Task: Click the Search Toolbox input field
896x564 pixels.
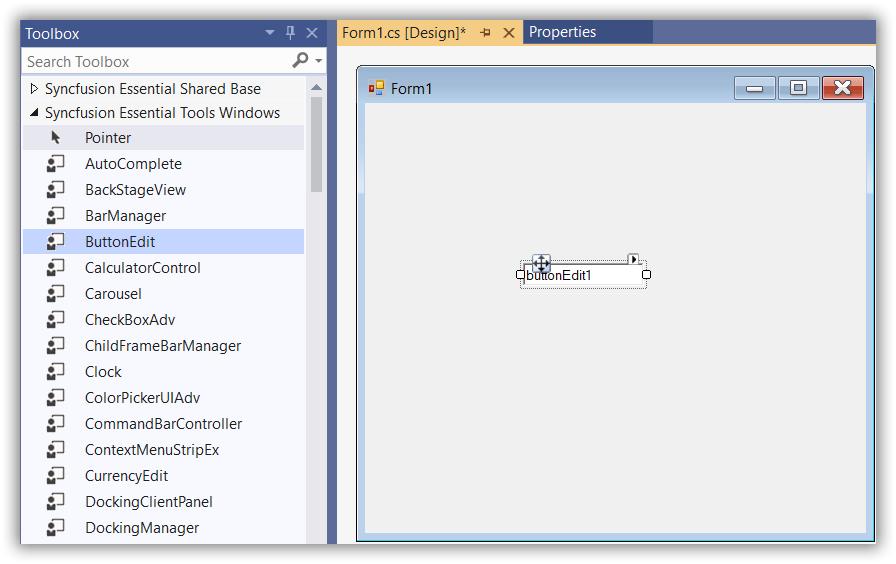Action: point(157,61)
